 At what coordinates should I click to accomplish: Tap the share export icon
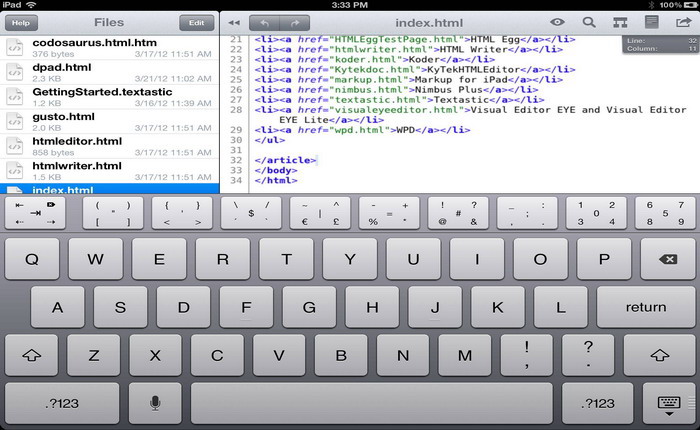(682, 21)
